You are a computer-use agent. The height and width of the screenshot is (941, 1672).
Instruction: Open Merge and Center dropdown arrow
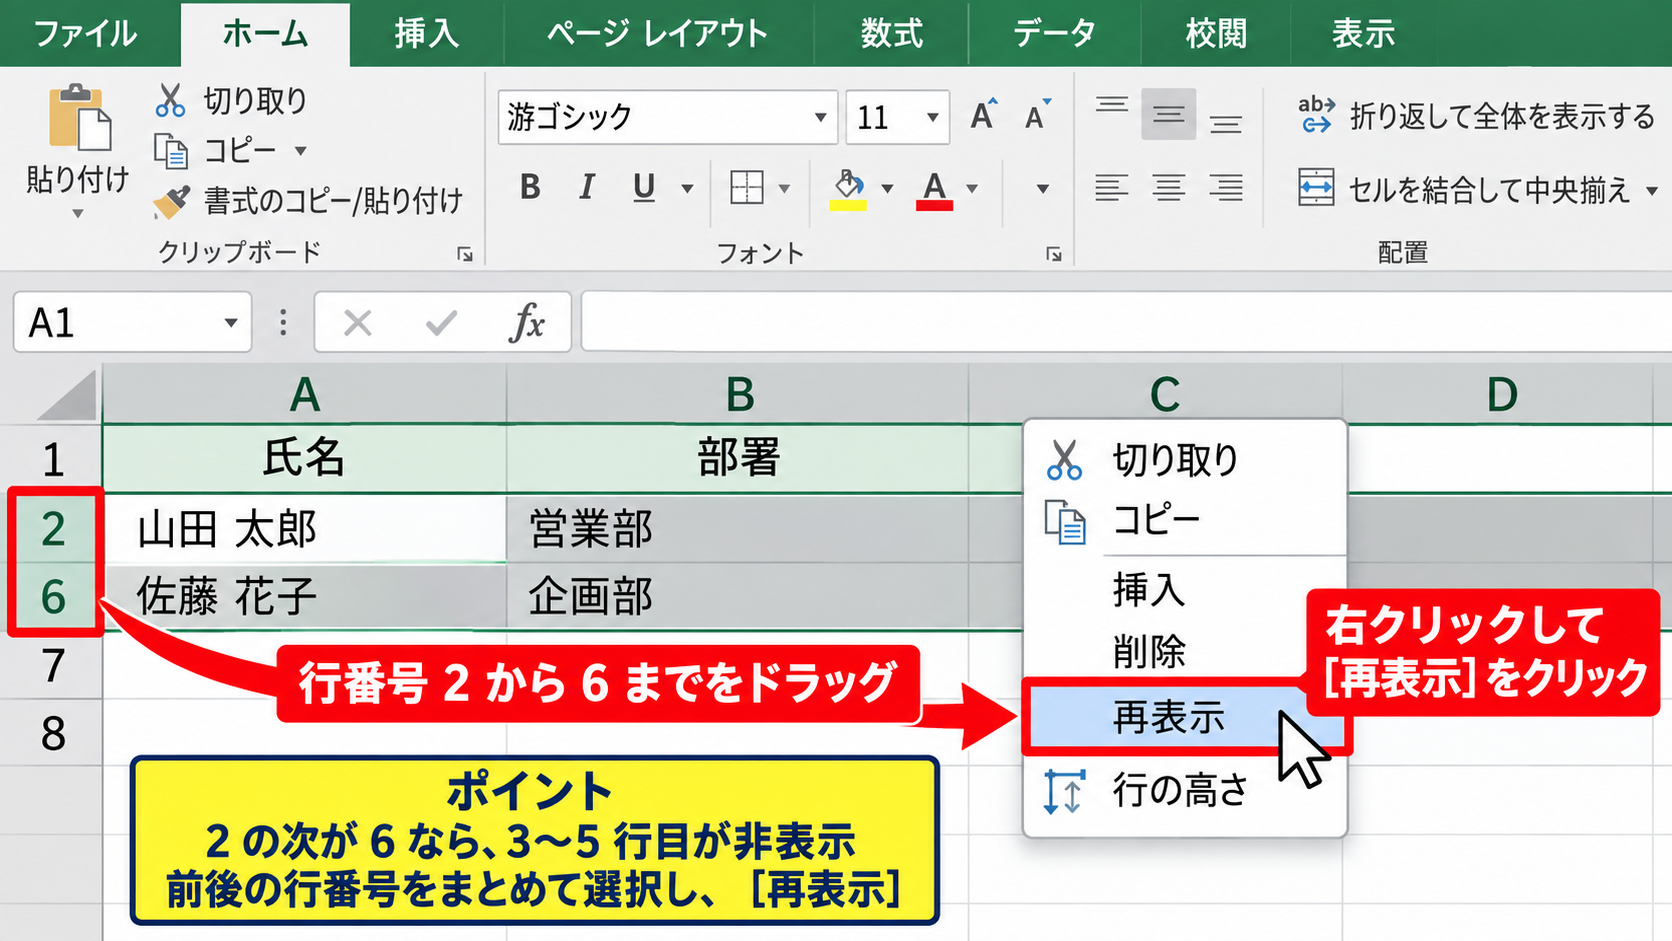(x=1652, y=190)
